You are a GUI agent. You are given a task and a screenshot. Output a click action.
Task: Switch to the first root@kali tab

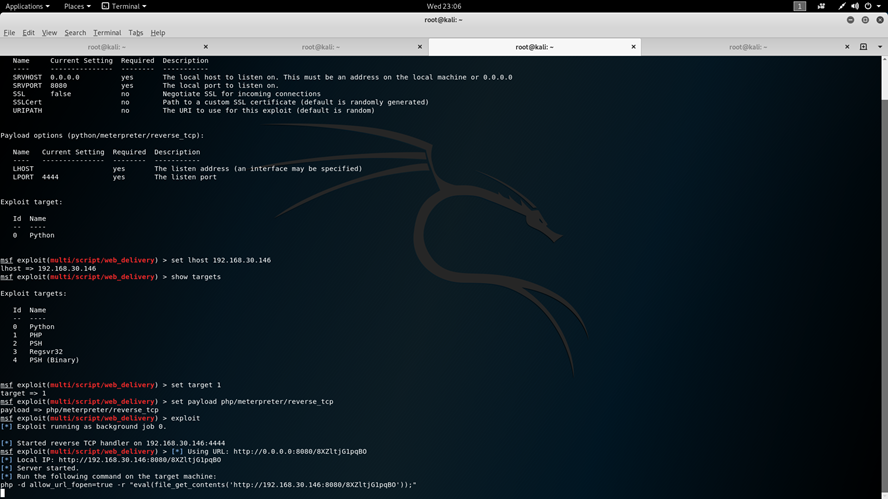click(x=106, y=47)
